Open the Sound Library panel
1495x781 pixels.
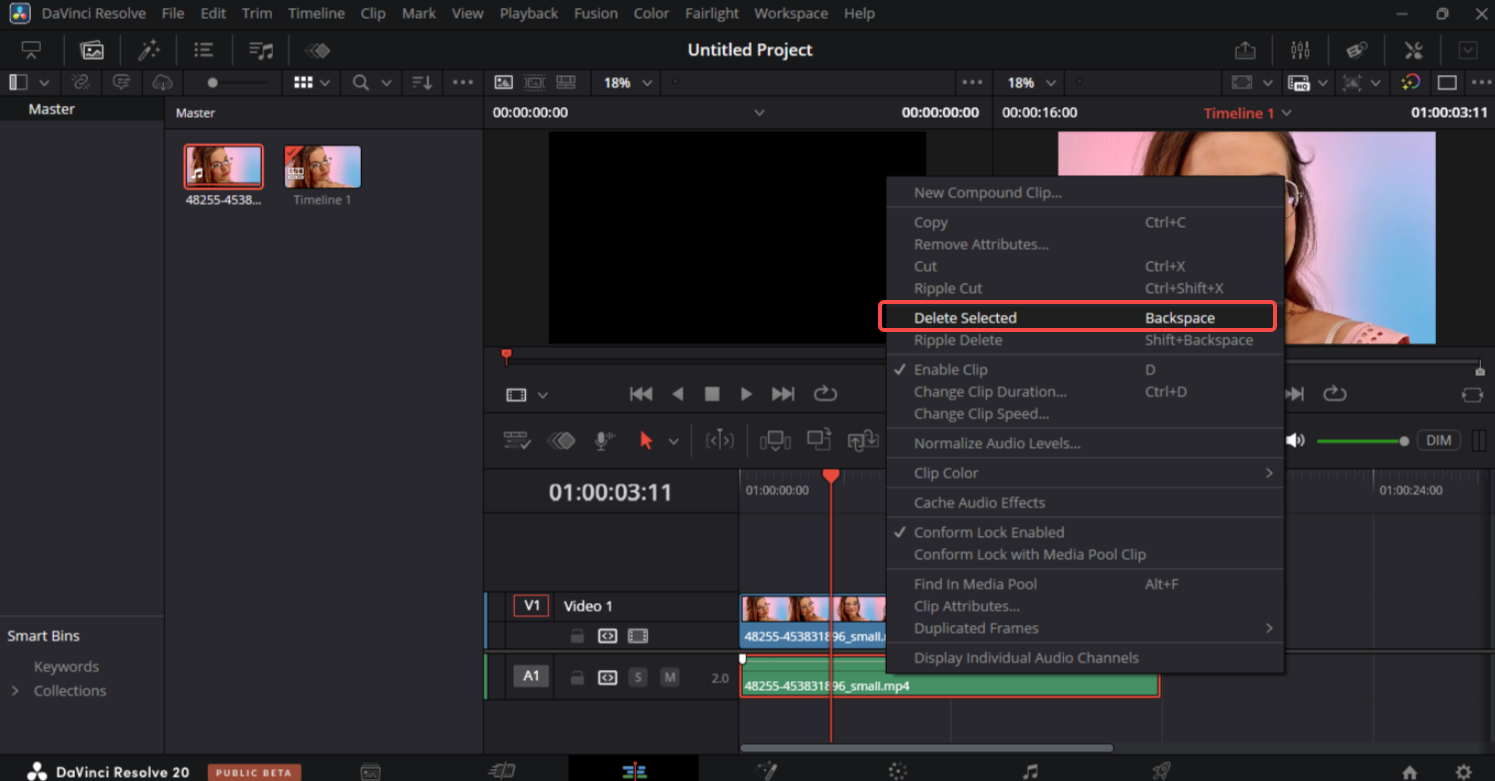pyautogui.click(x=261, y=50)
